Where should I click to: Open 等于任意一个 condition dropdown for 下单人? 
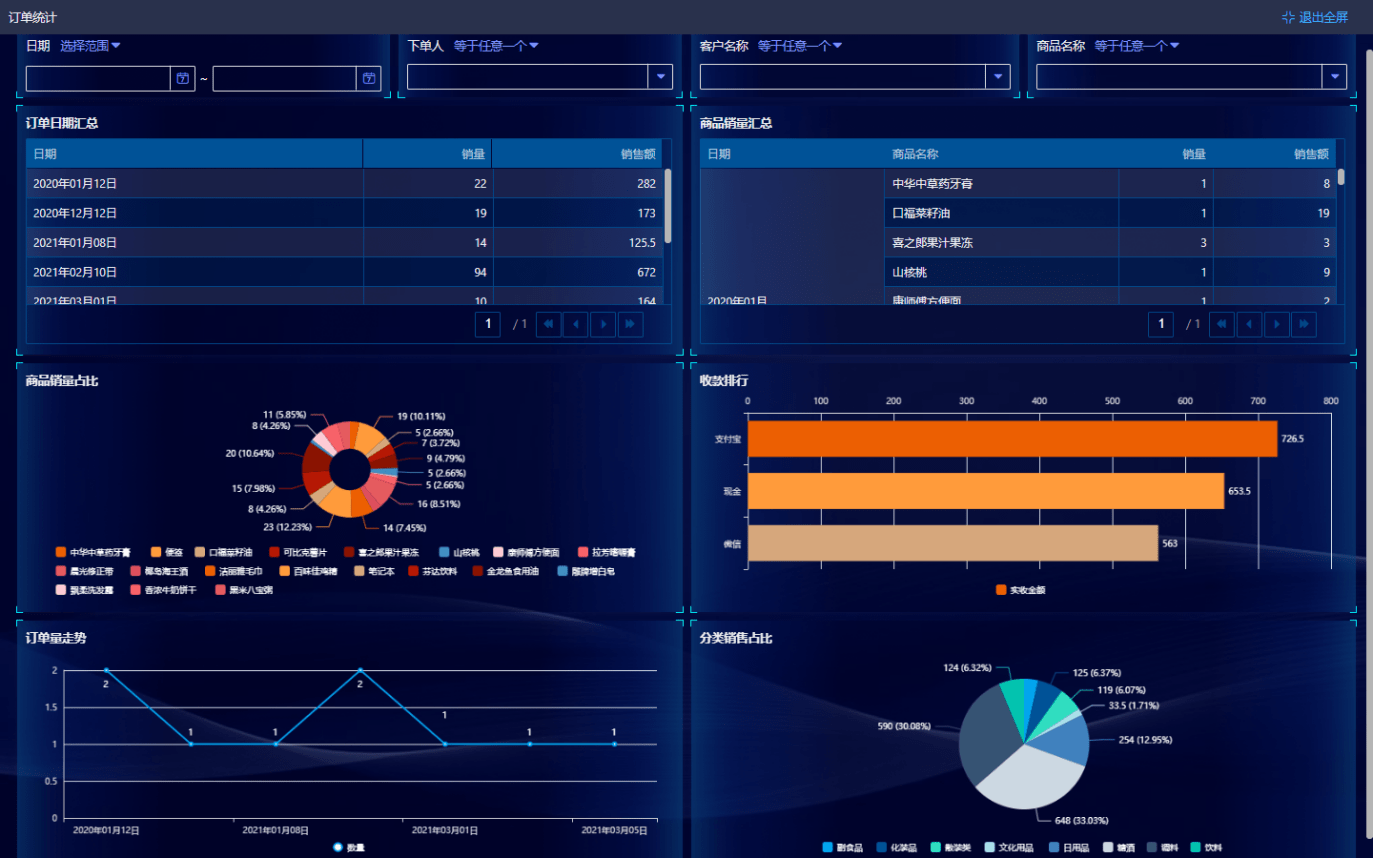click(496, 46)
